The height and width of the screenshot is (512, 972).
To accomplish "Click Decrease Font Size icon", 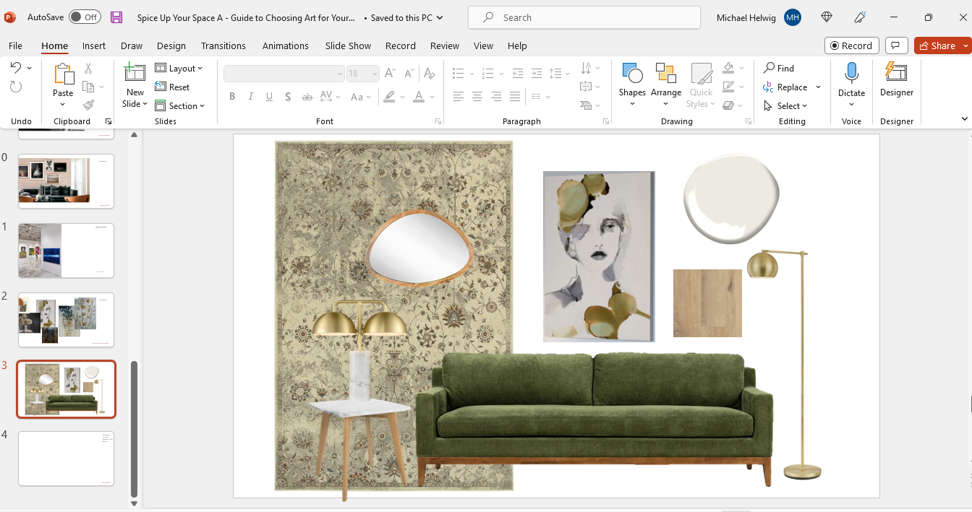I will [409, 74].
